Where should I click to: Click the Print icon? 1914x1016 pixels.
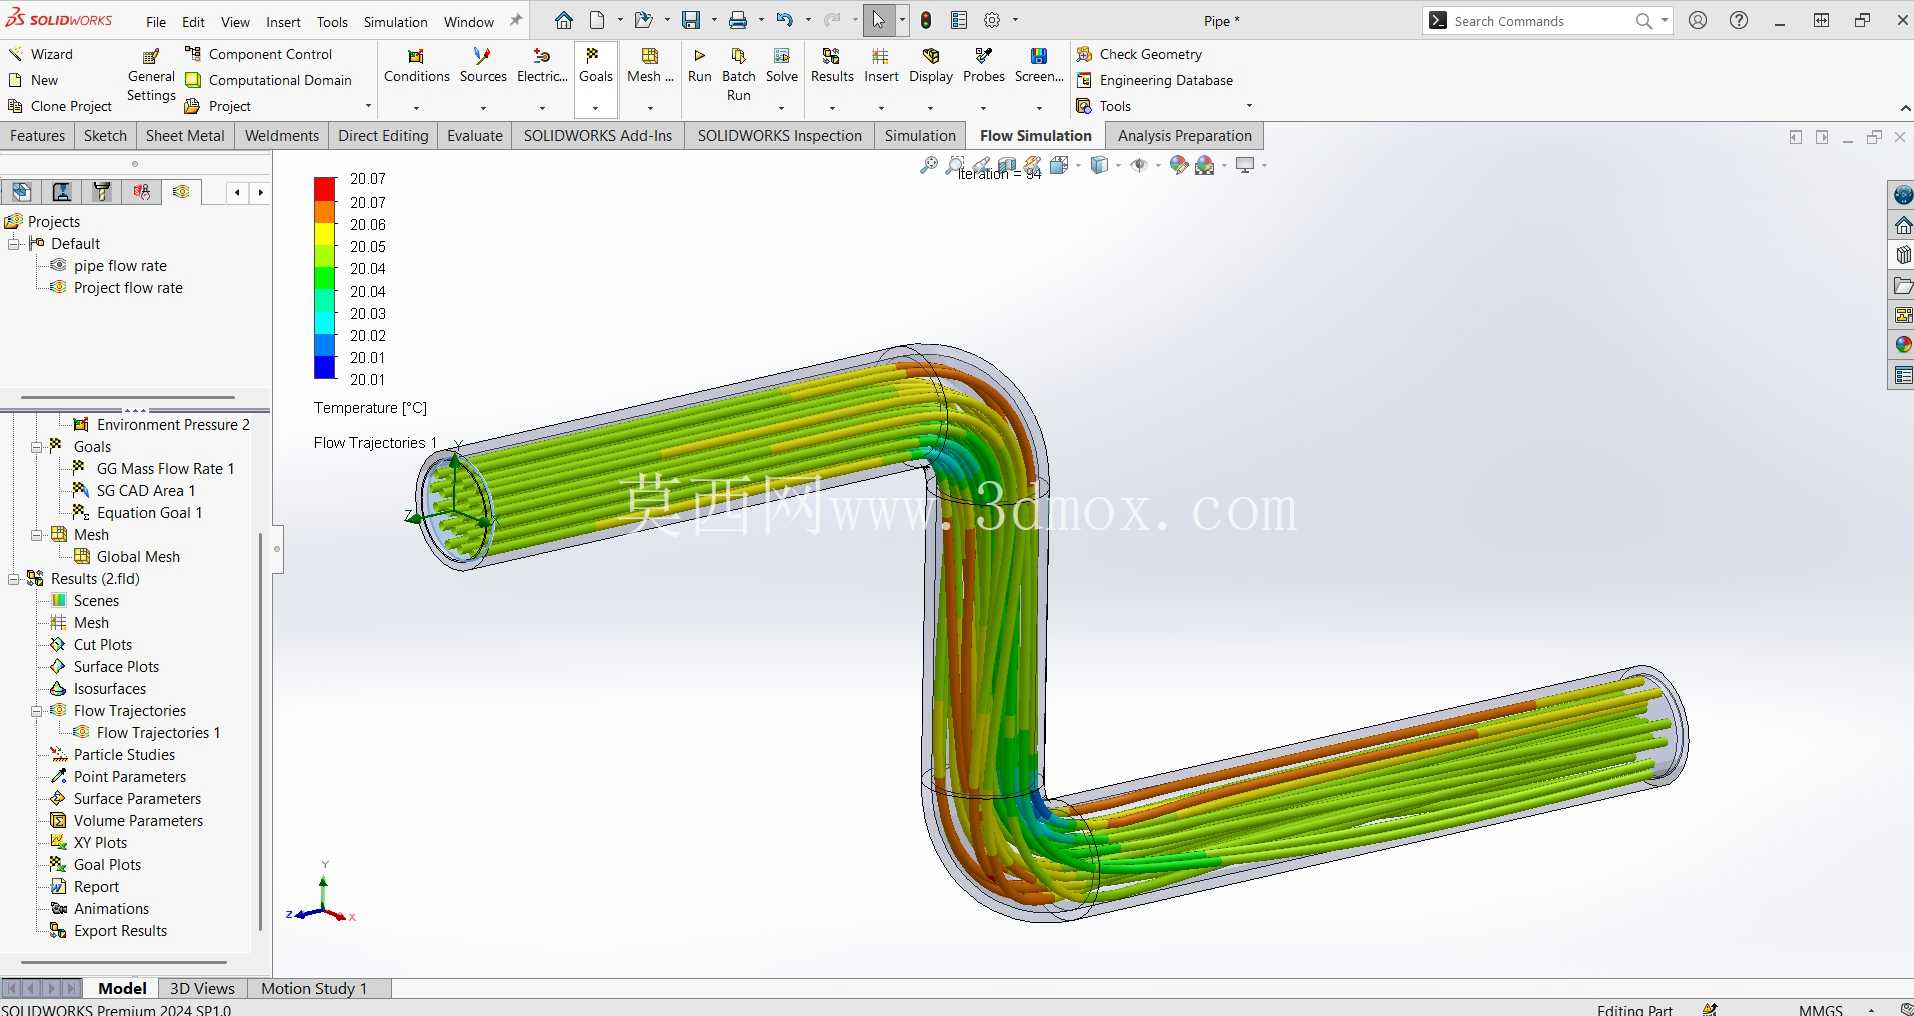pos(738,20)
